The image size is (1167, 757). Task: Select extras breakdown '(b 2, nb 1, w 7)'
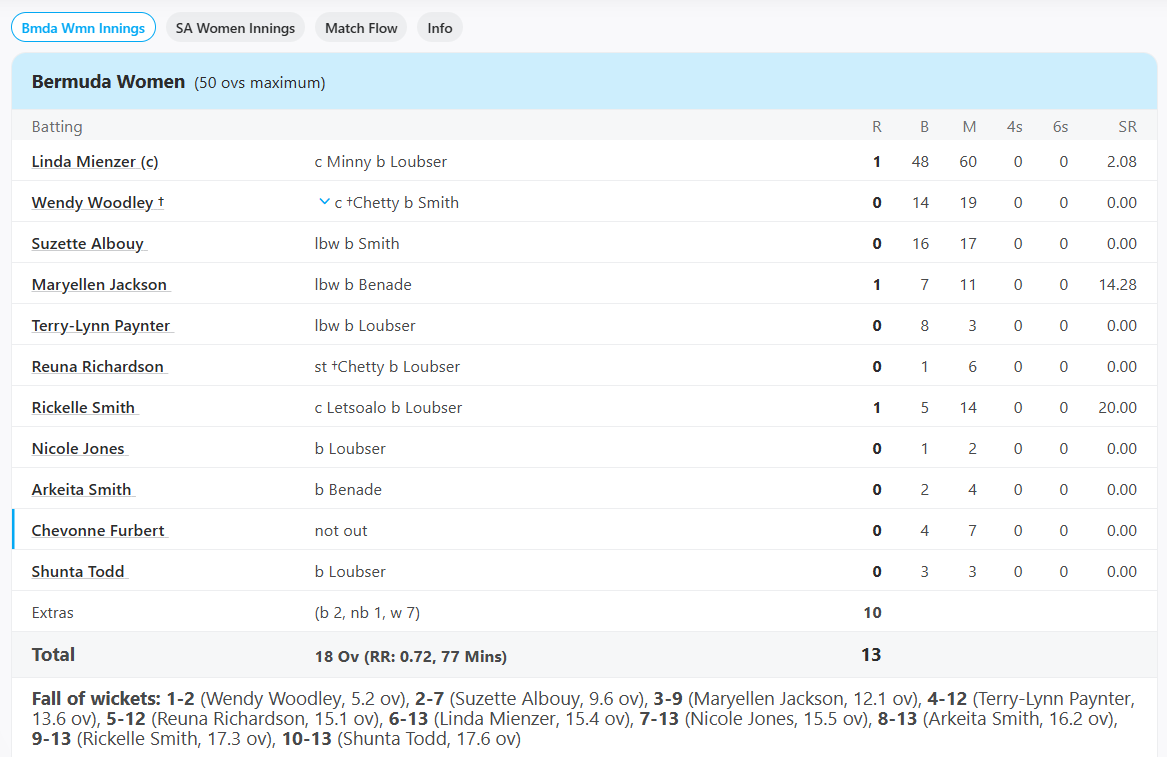pos(367,613)
